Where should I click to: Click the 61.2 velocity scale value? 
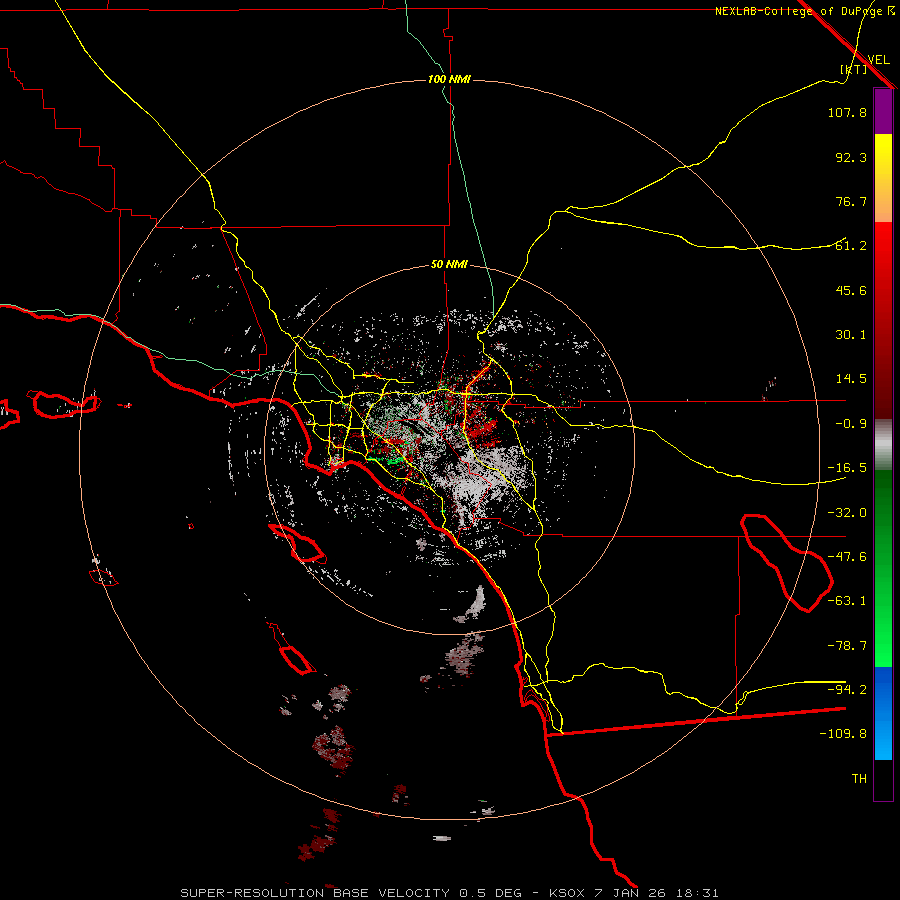point(851,246)
